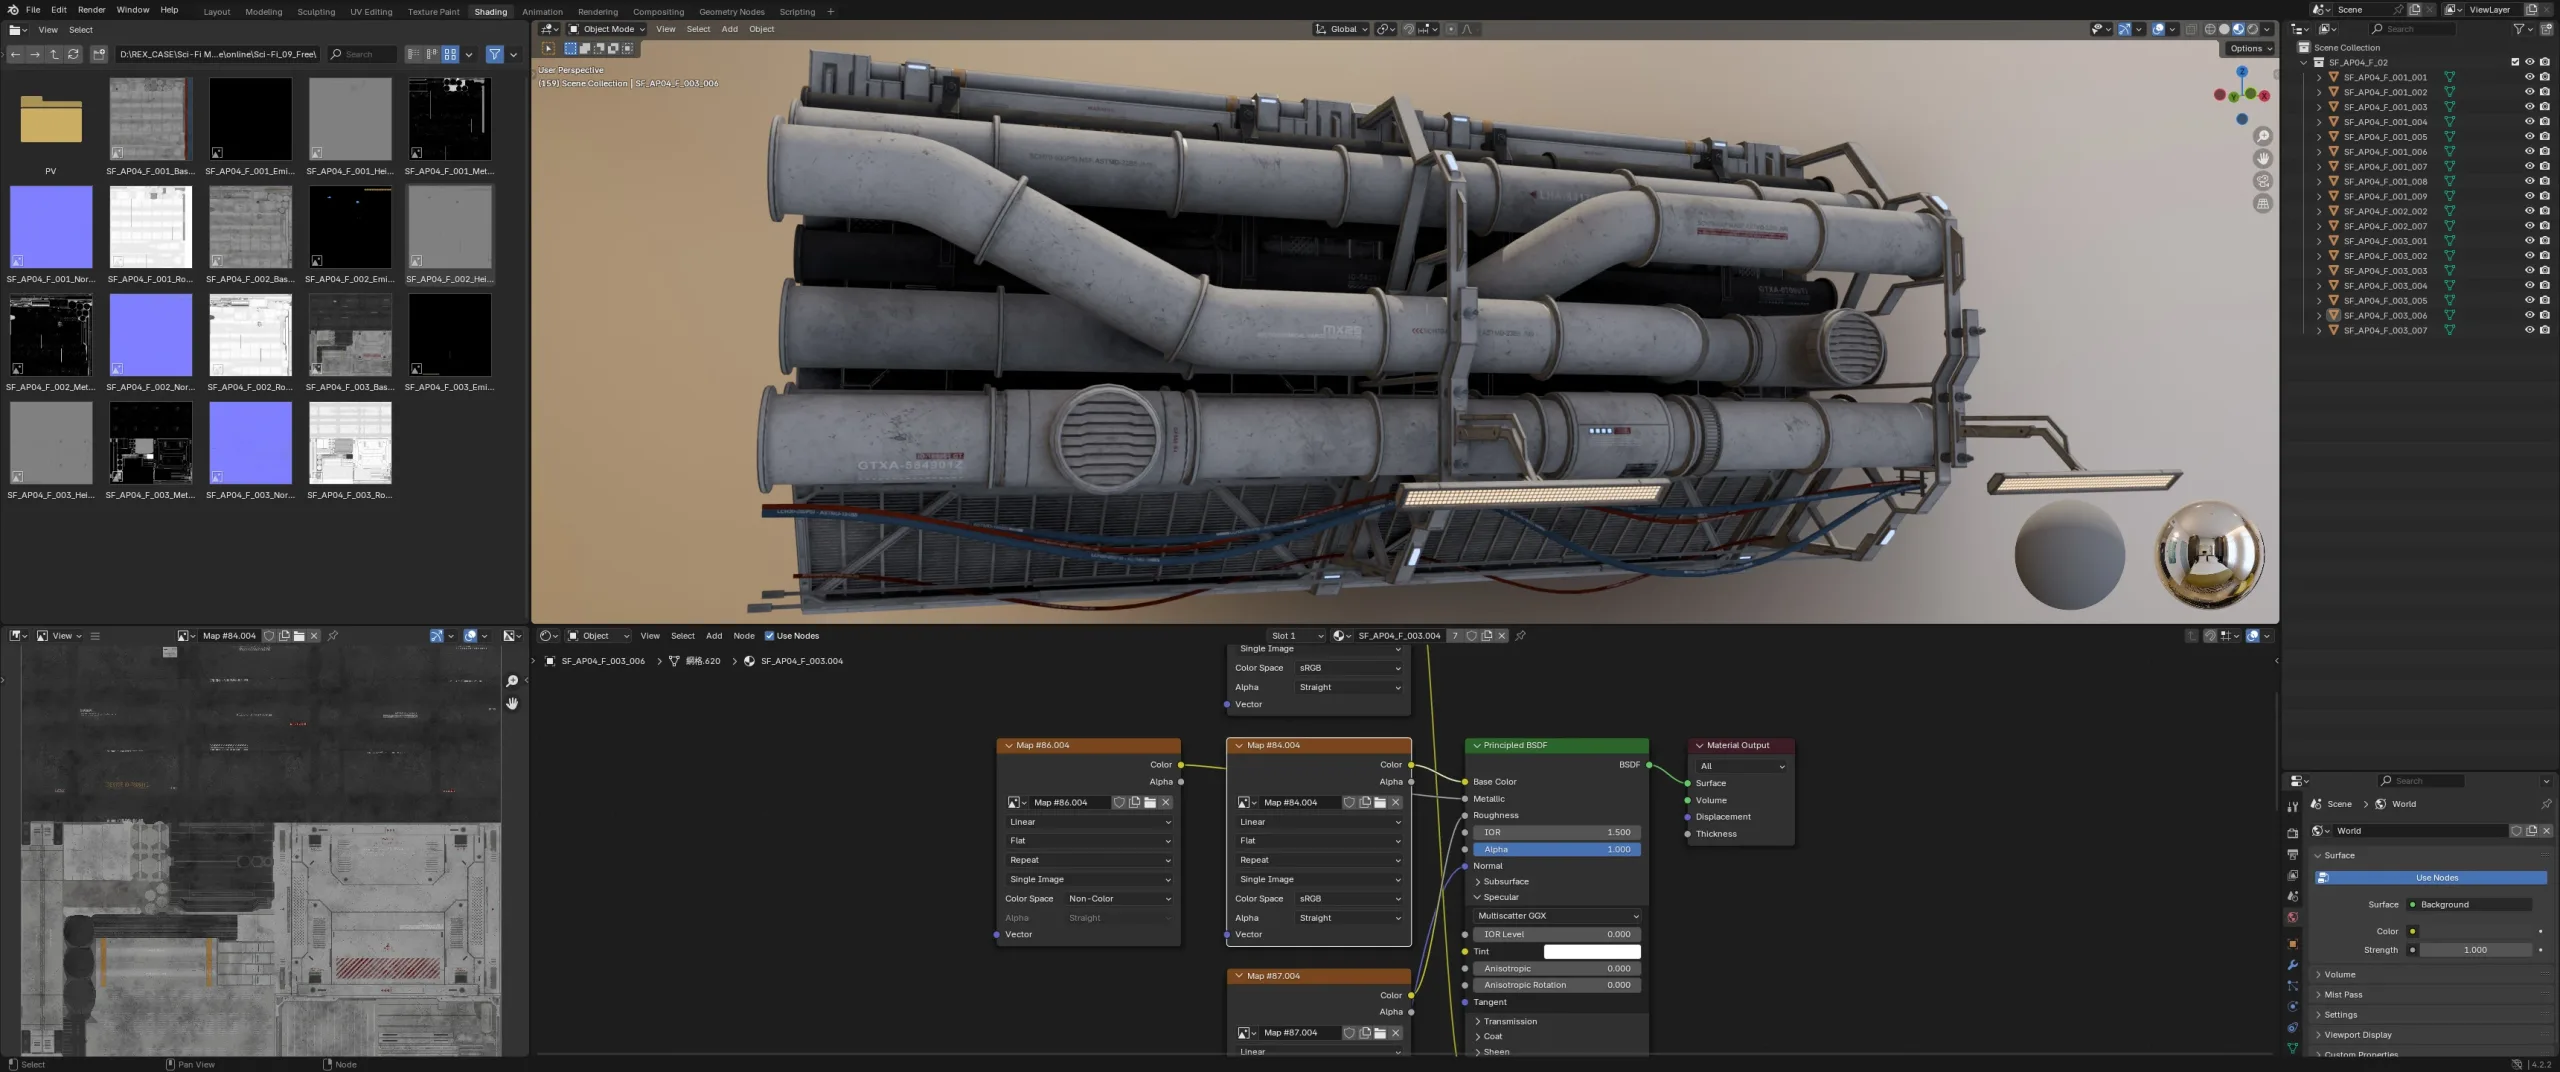The width and height of the screenshot is (2560, 1072).
Task: Open the Render properties tab
Action: tap(2292, 833)
